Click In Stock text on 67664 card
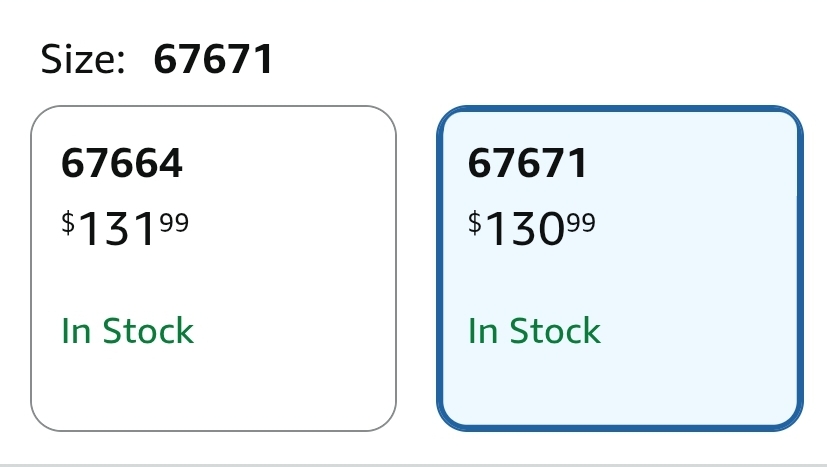This screenshot has height=467, width=827. click(128, 331)
